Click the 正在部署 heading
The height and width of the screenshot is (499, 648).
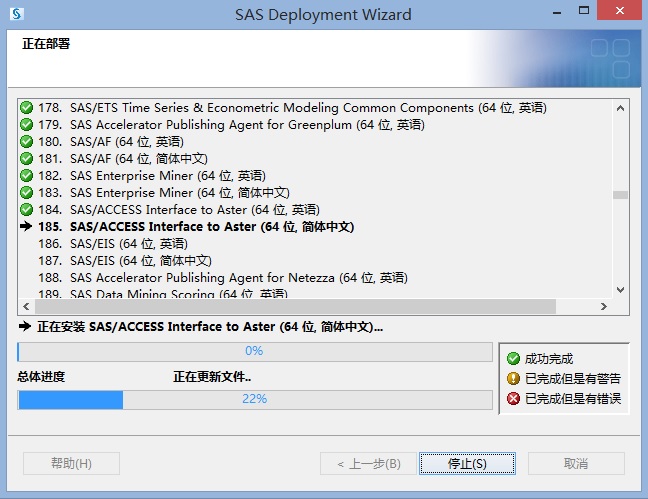pyautogui.click(x=46, y=43)
